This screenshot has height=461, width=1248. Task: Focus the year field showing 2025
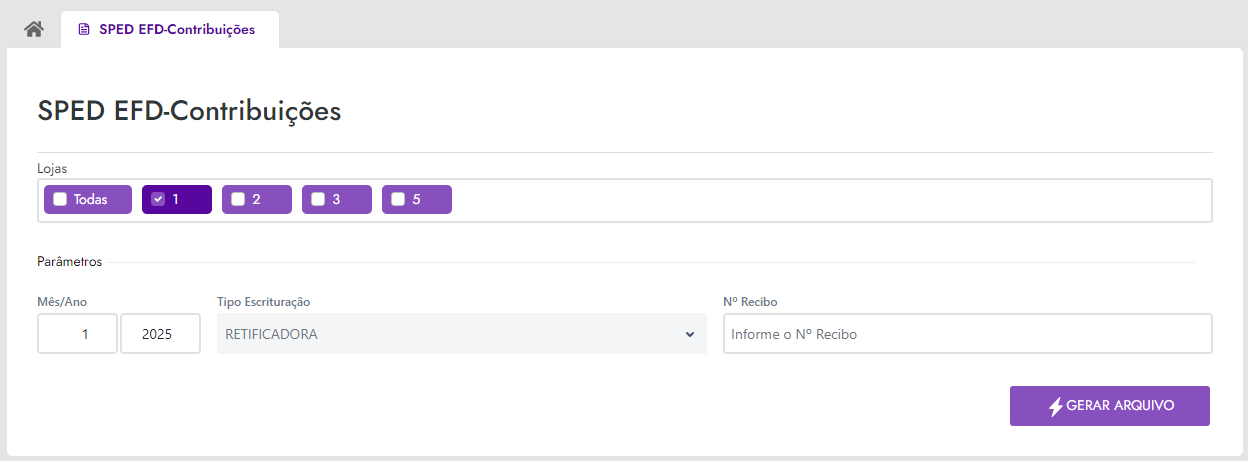click(160, 334)
